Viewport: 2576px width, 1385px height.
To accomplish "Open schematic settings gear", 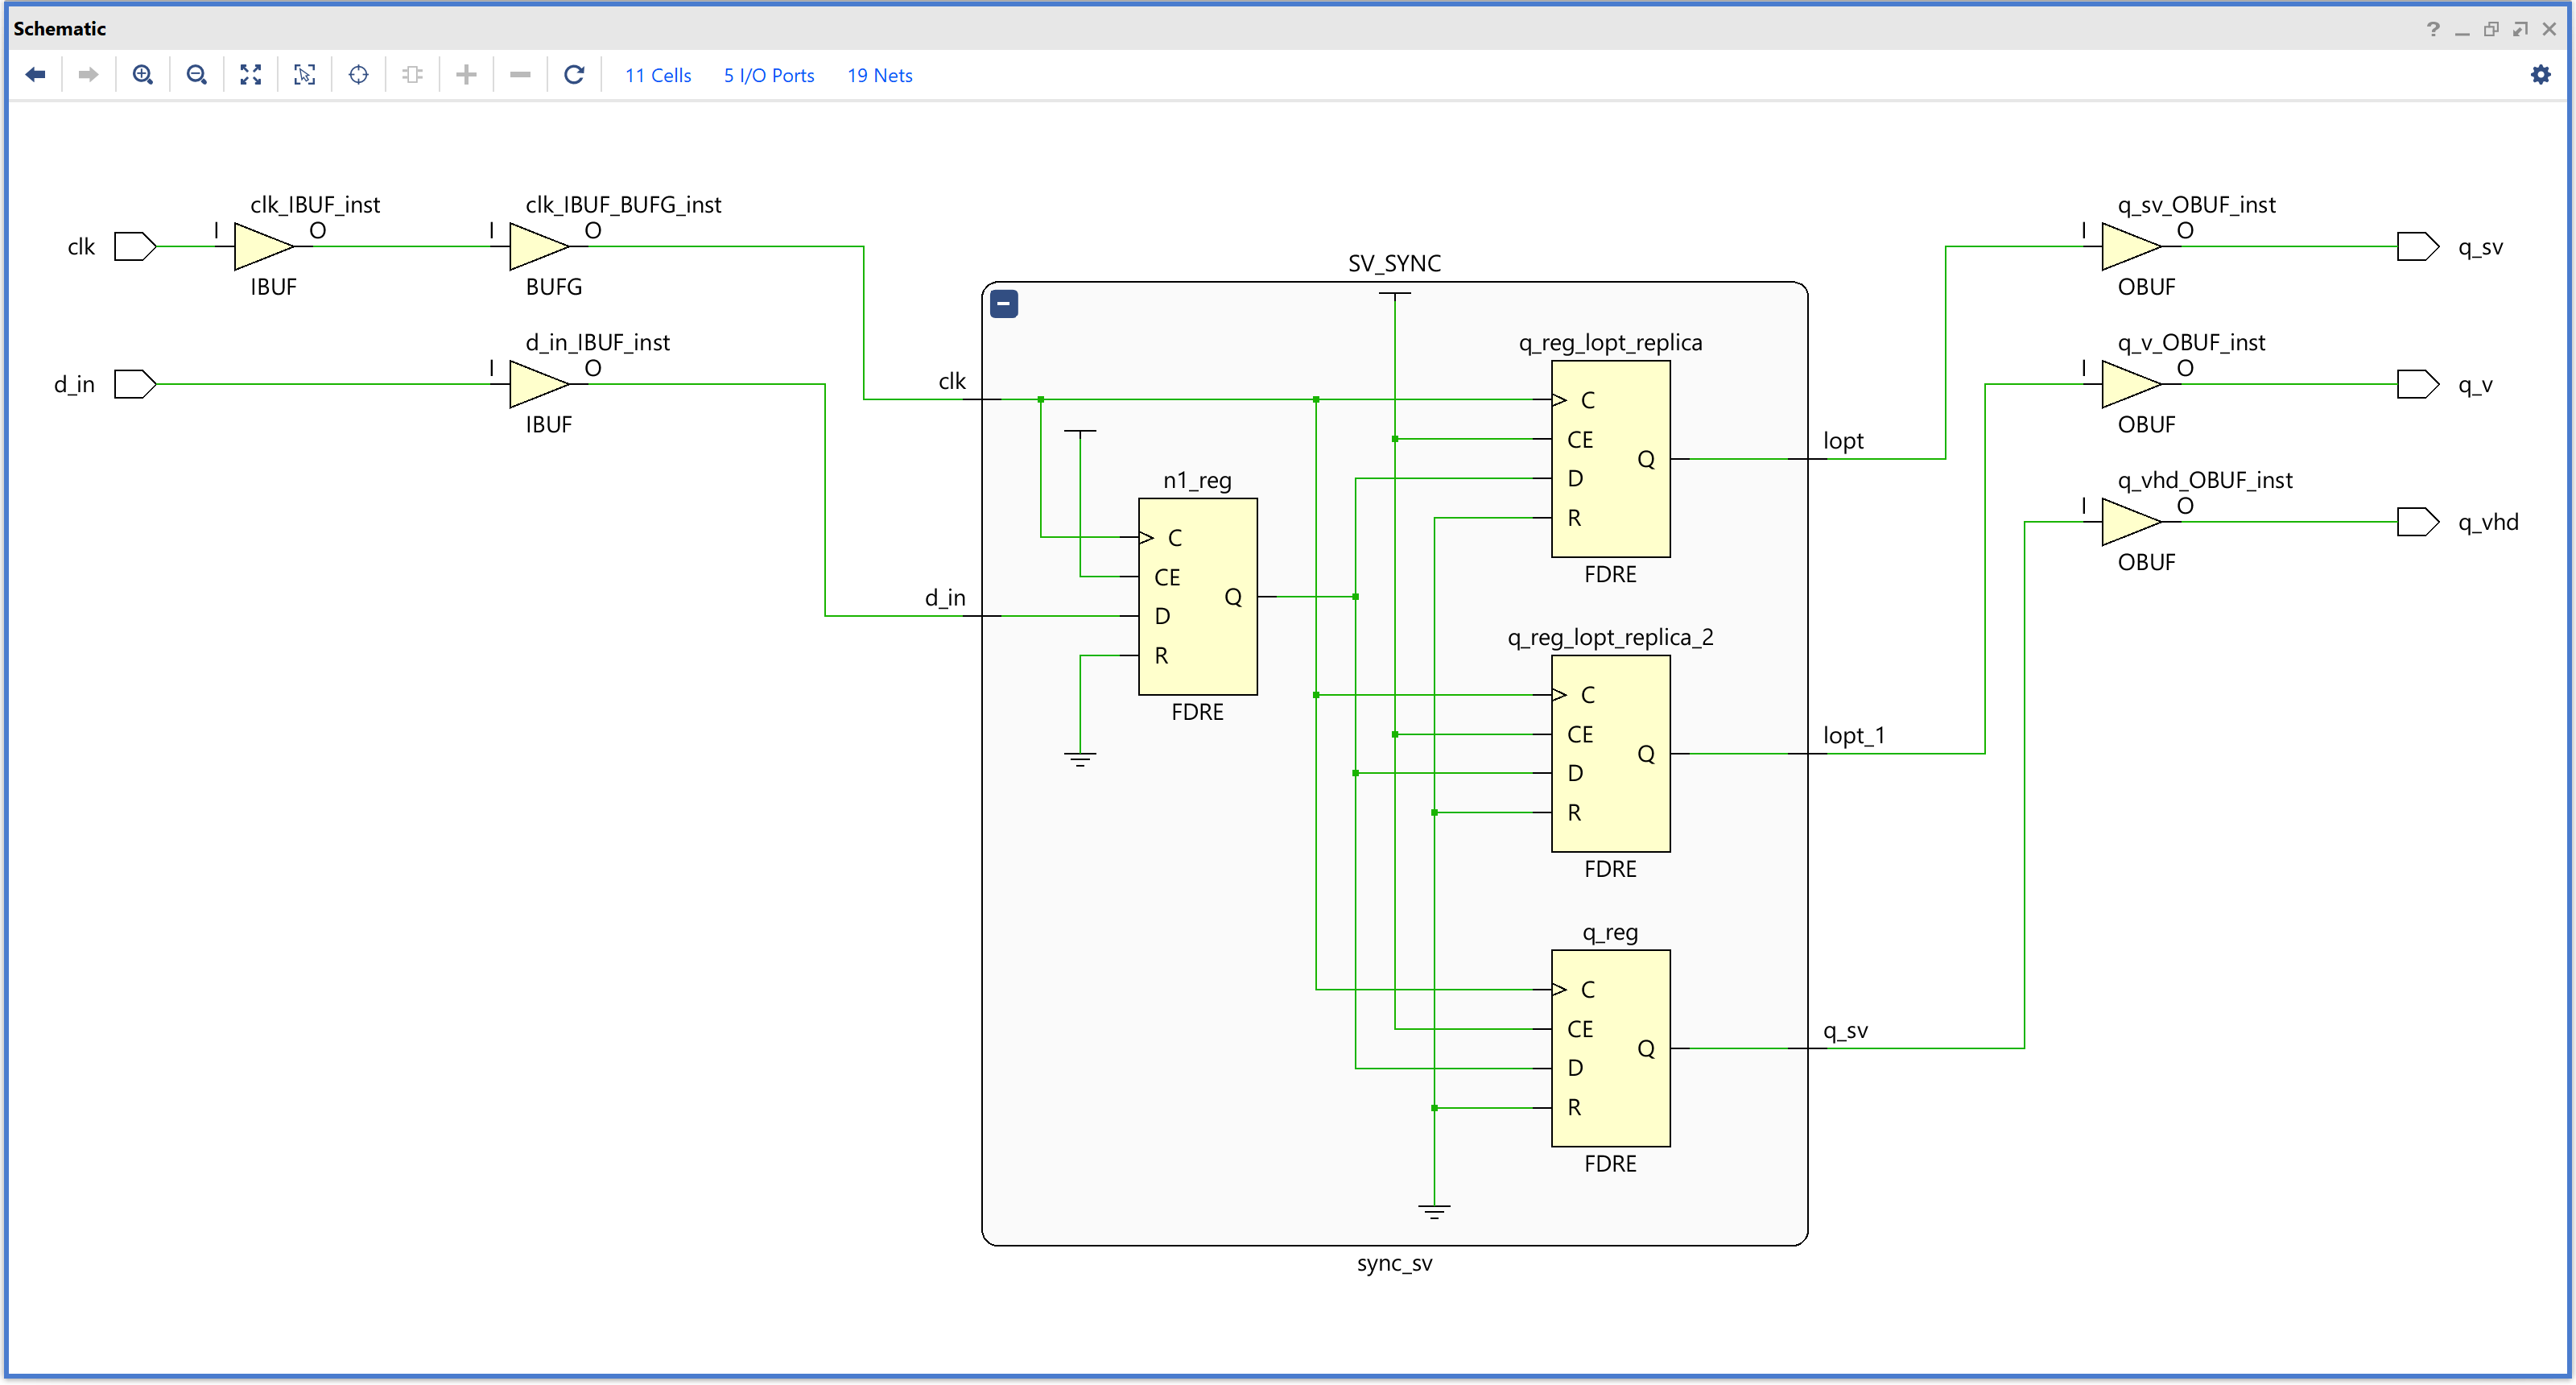I will coord(2540,75).
